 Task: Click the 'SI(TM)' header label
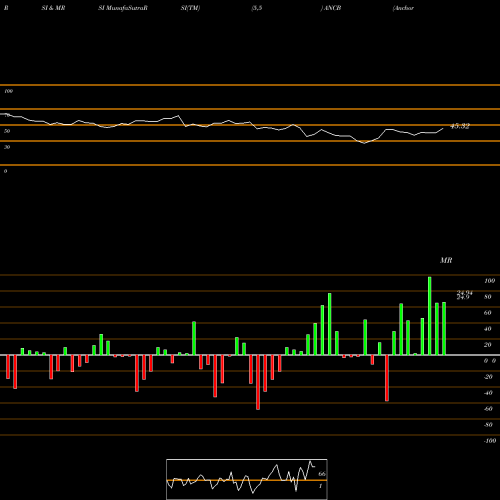pos(190,8)
